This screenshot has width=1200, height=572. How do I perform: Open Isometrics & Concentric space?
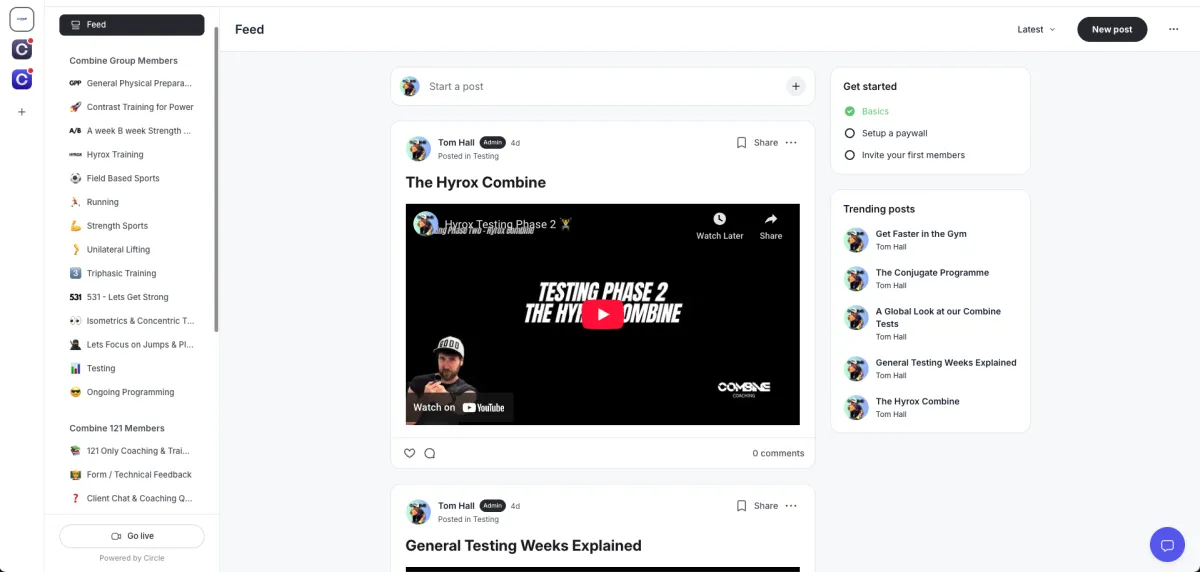[x=132, y=321]
